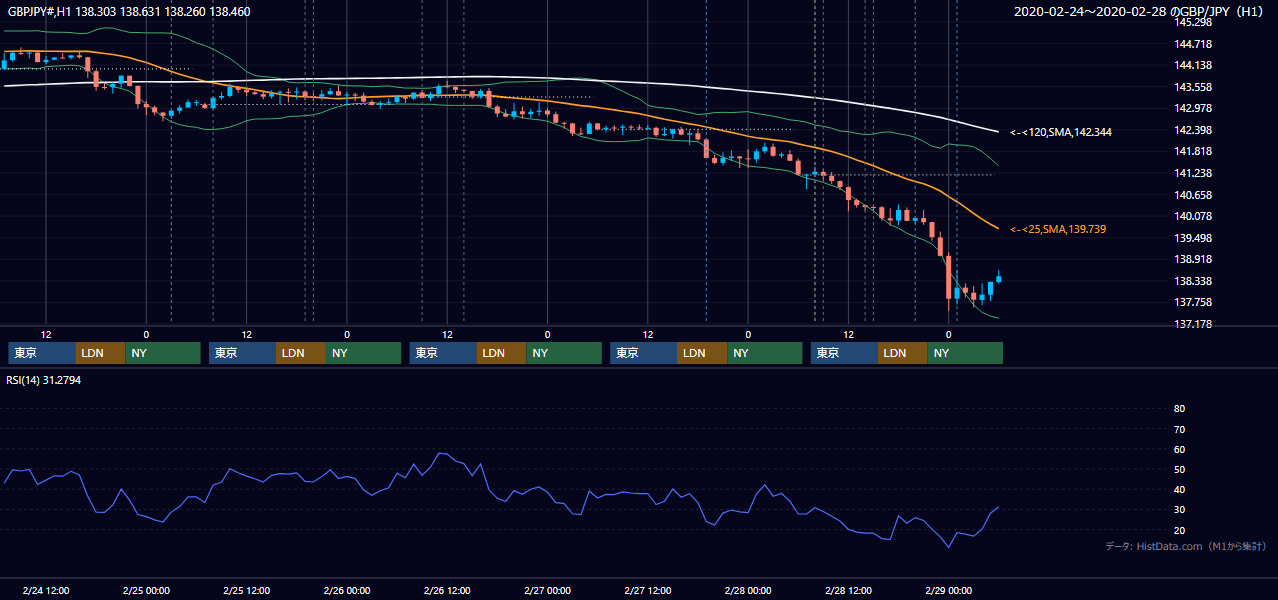The height and width of the screenshot is (600, 1278).
Task: Click RSI scale level 60
Action: [1180, 449]
